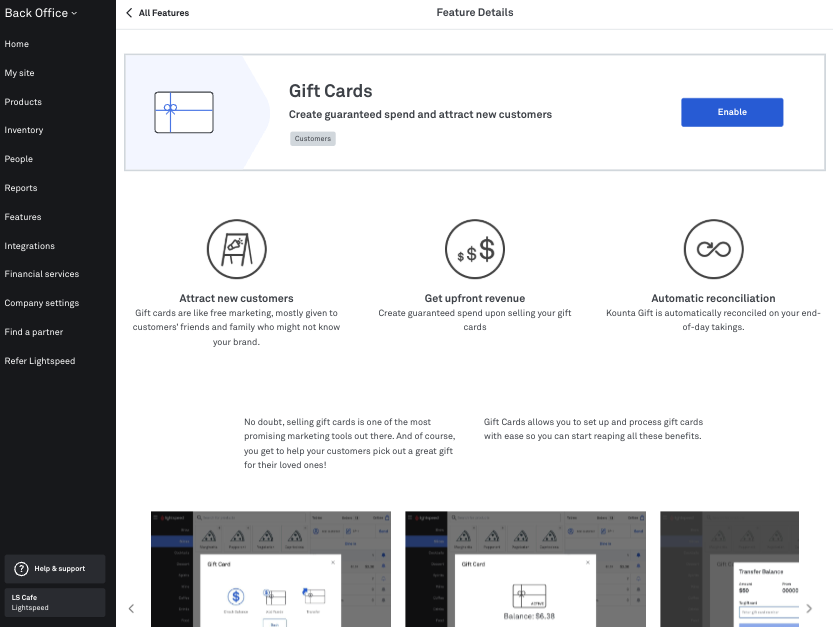Click the Gift Cards heading
Viewport: 833px width, 627px height.
tap(330, 91)
